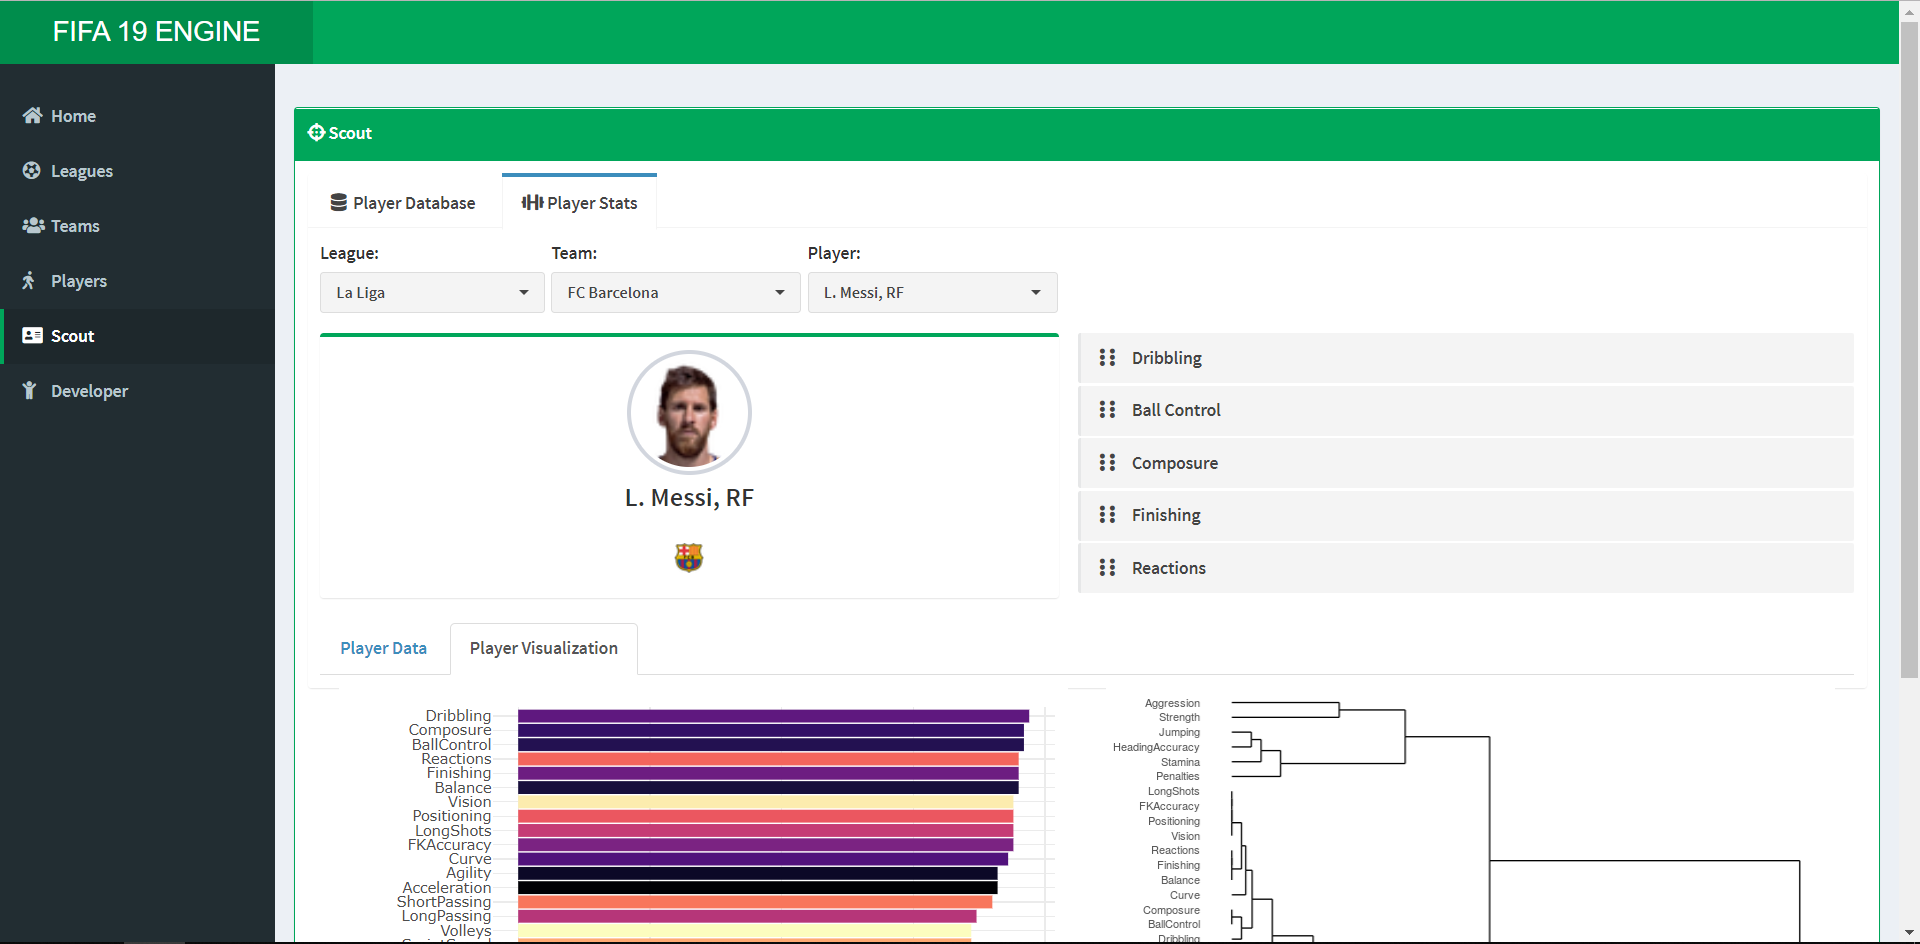This screenshot has width=1920, height=944.
Task: Click the FC Barcelona club crest
Action: (x=689, y=557)
